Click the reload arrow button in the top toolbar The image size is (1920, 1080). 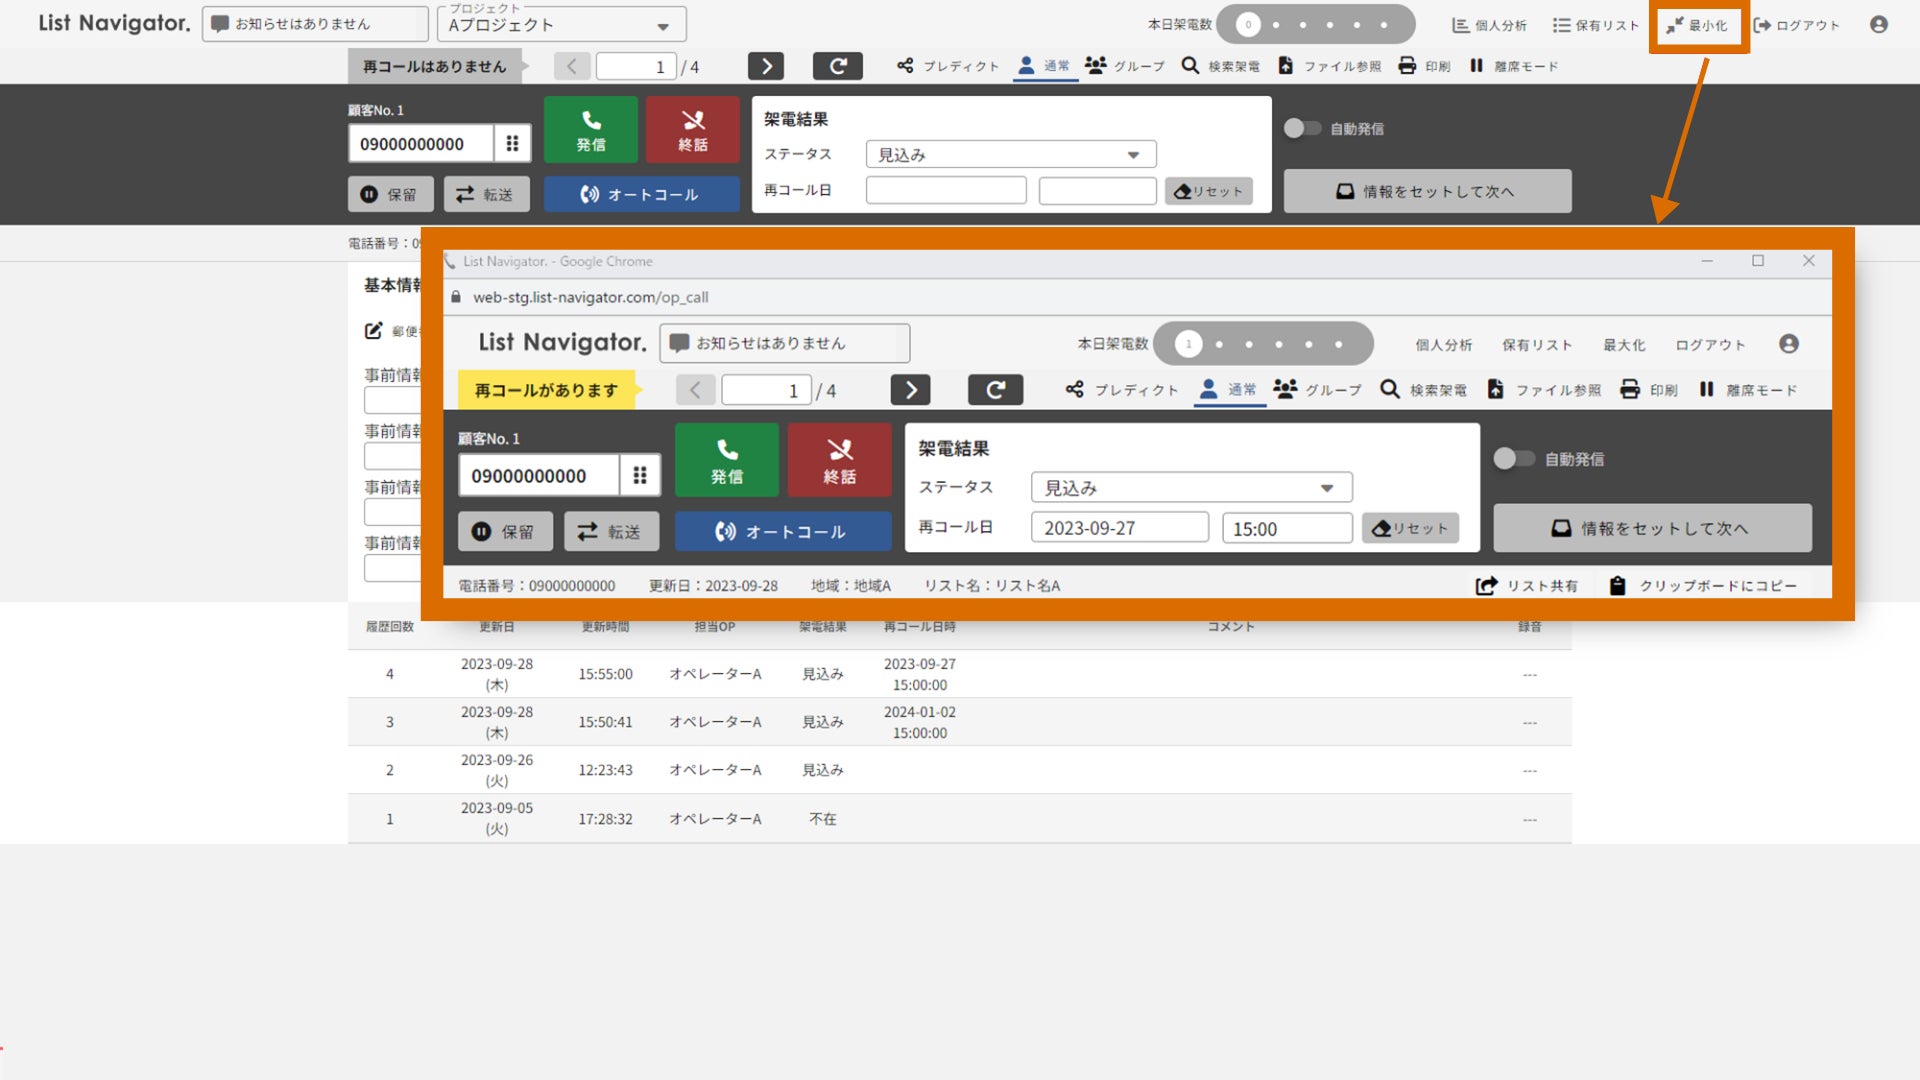(837, 66)
